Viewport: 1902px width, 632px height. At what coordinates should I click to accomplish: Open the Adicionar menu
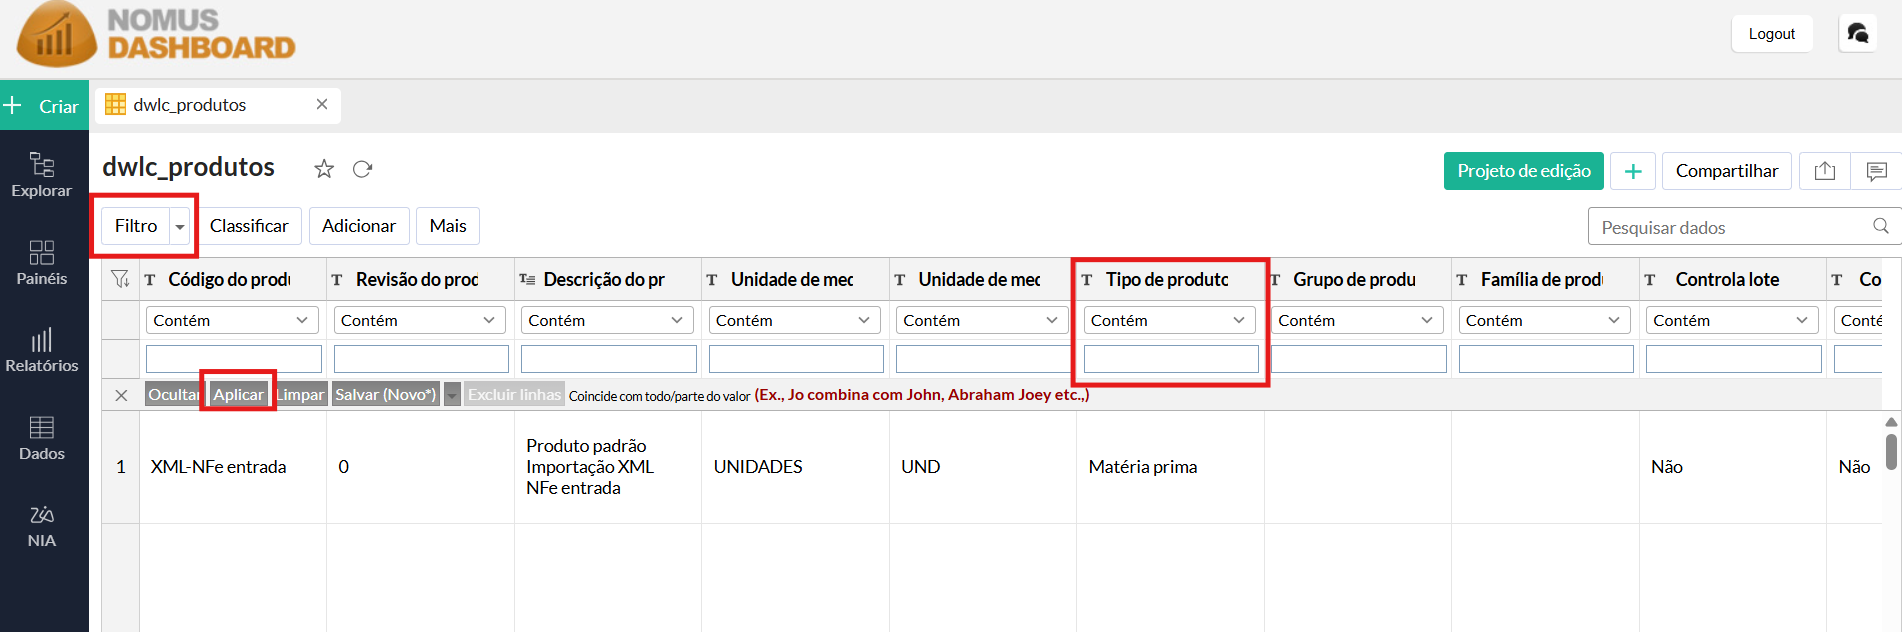coord(359,226)
